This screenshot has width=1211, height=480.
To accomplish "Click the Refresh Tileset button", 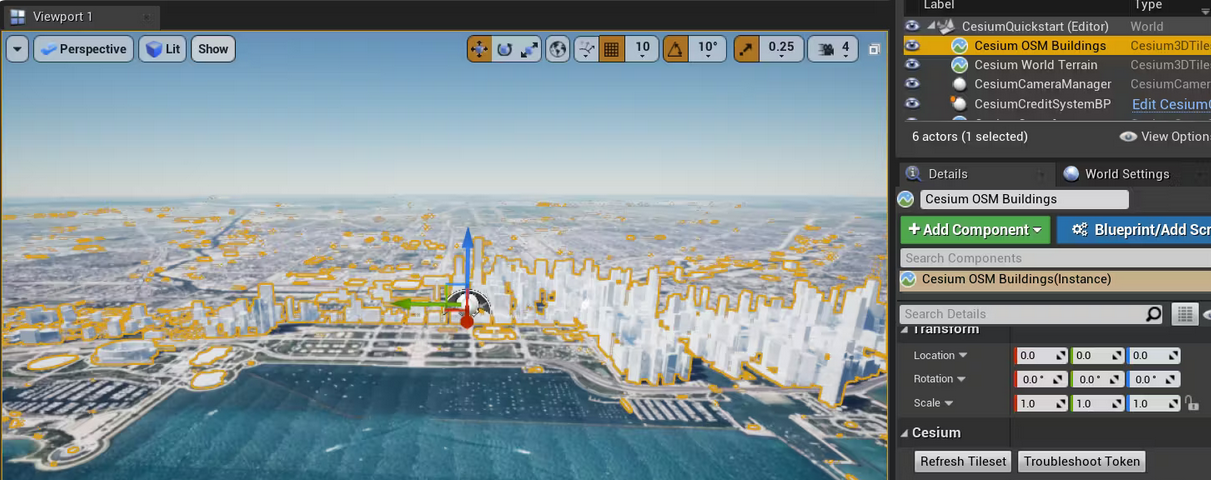I will [963, 461].
